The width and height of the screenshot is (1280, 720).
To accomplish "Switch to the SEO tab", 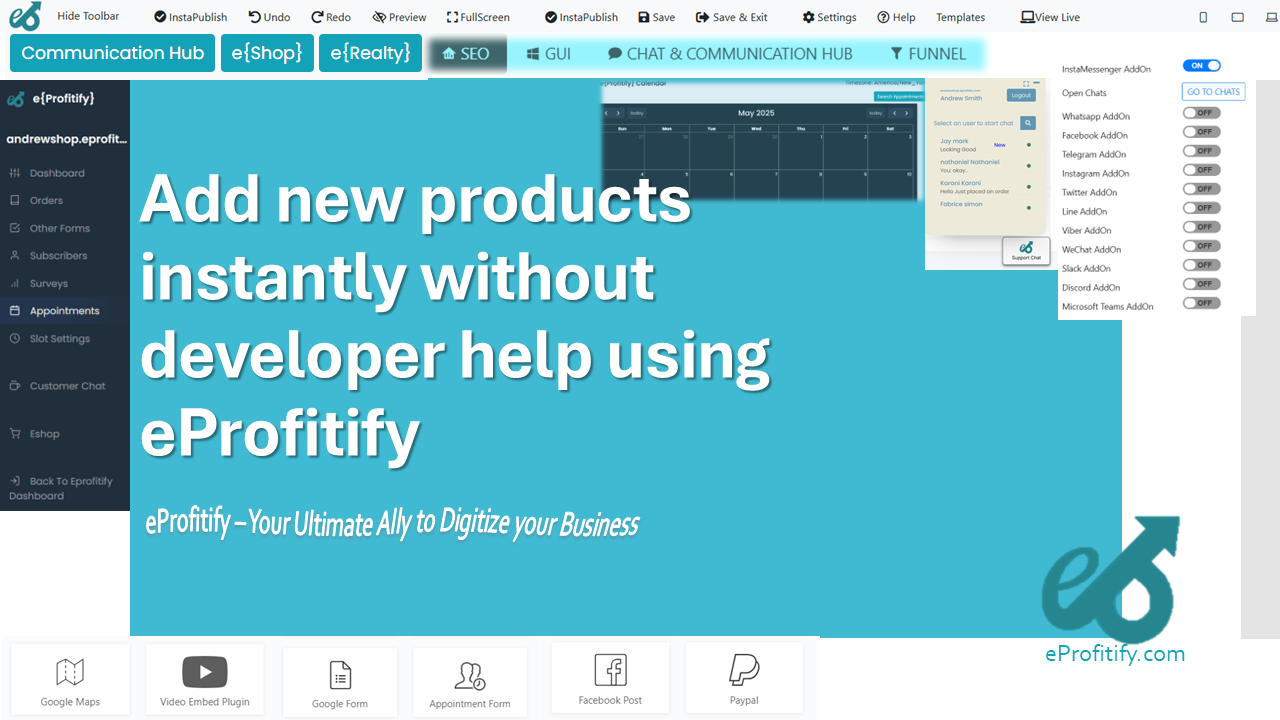I will click(466, 54).
